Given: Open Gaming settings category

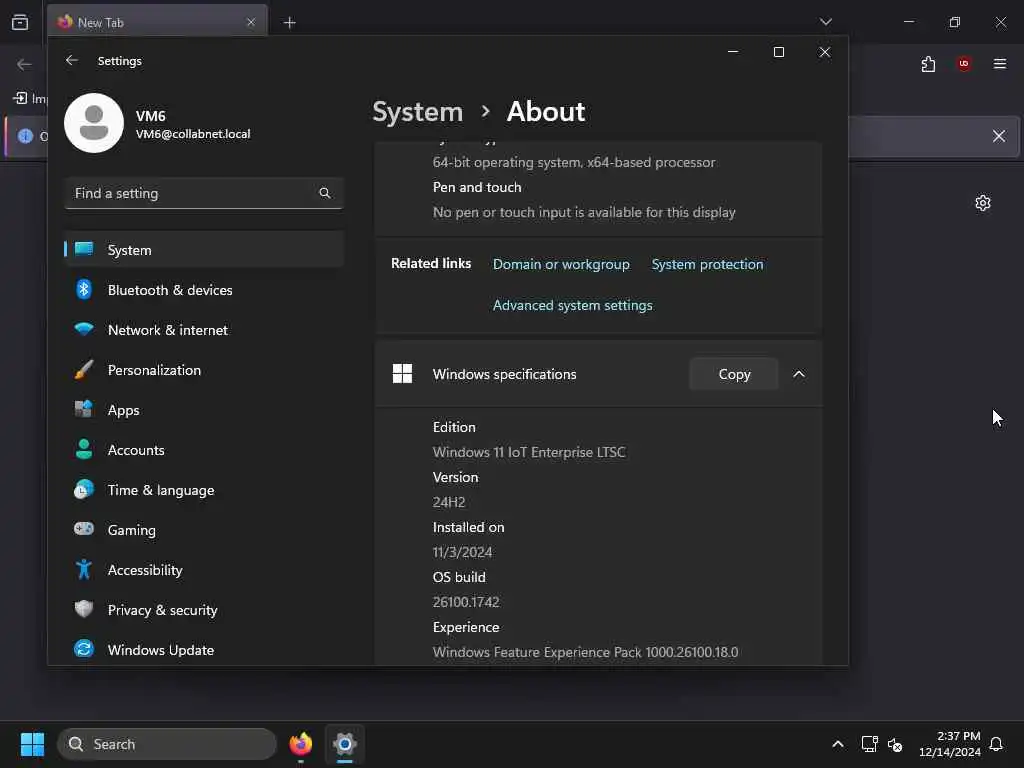Looking at the screenshot, I should click(x=204, y=530).
